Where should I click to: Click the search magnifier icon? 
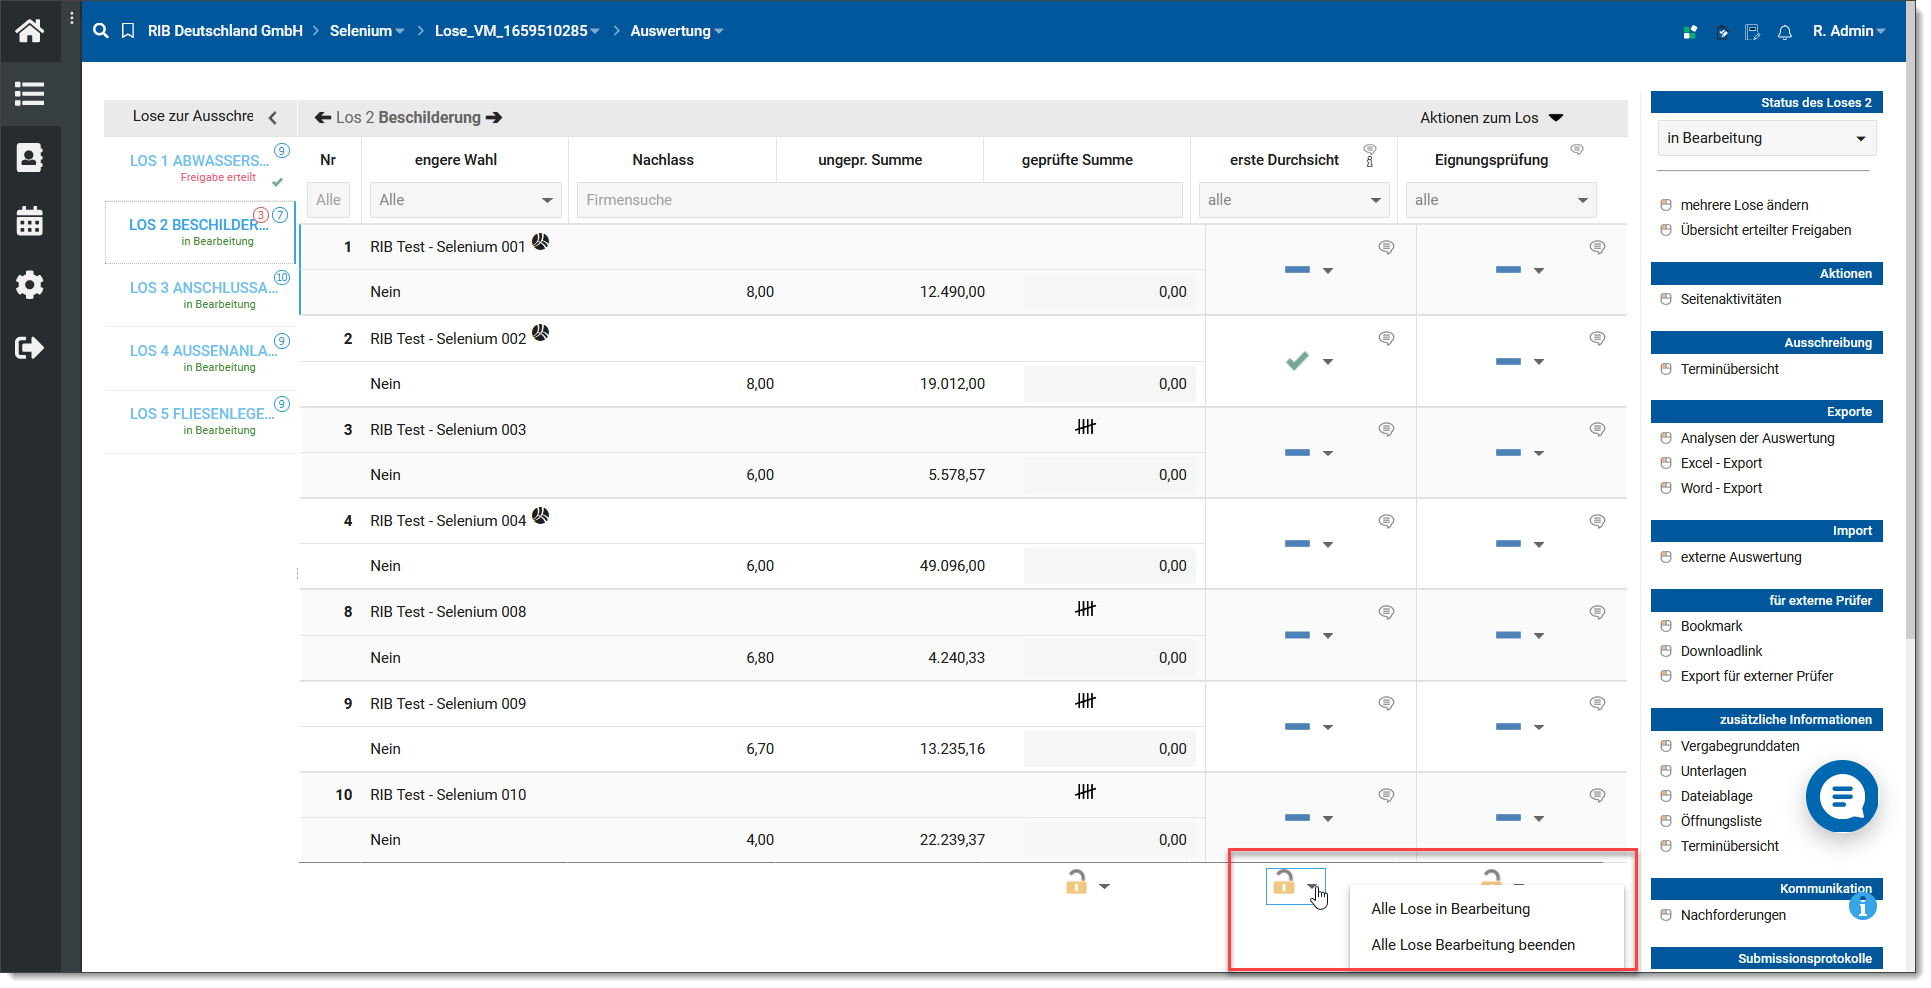(x=100, y=31)
